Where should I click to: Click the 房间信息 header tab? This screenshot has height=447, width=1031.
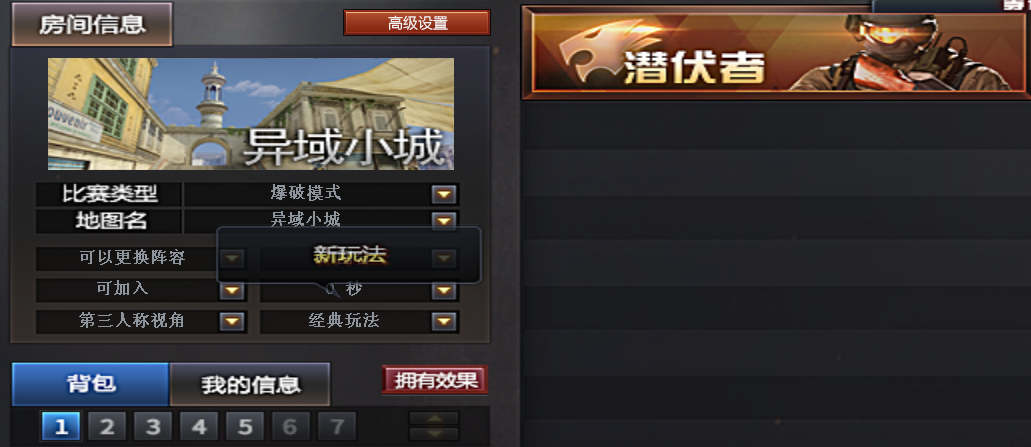point(92,25)
